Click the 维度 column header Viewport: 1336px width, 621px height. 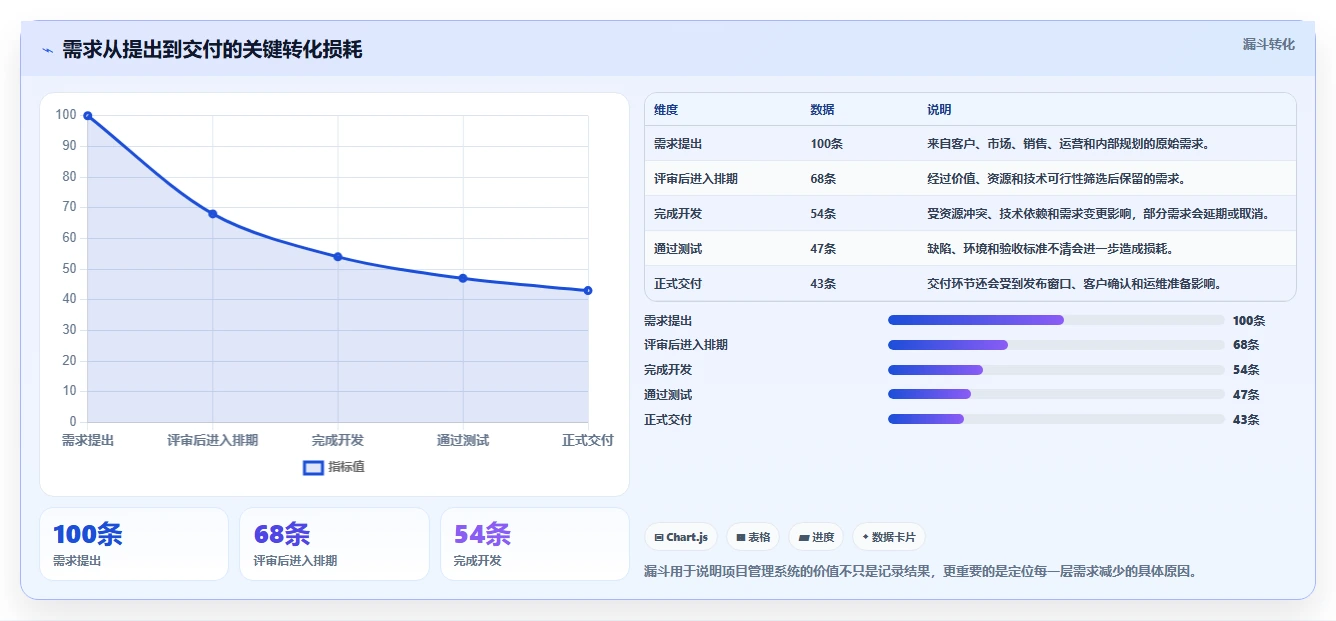(666, 110)
